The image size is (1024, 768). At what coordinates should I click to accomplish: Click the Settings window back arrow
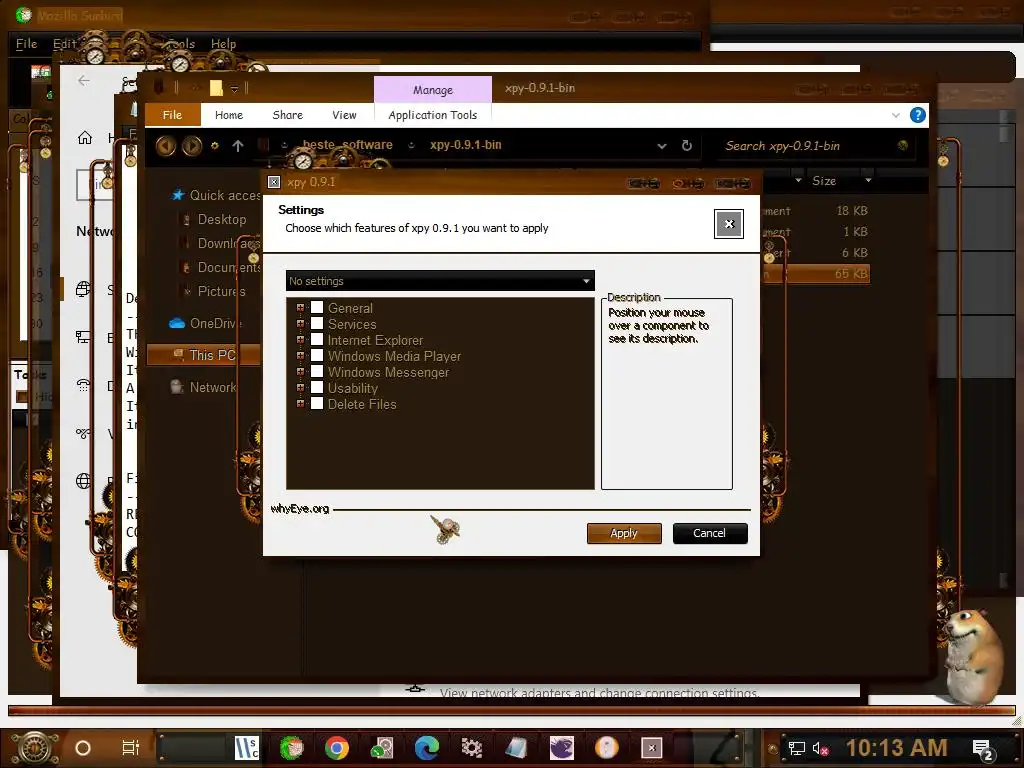(84, 80)
